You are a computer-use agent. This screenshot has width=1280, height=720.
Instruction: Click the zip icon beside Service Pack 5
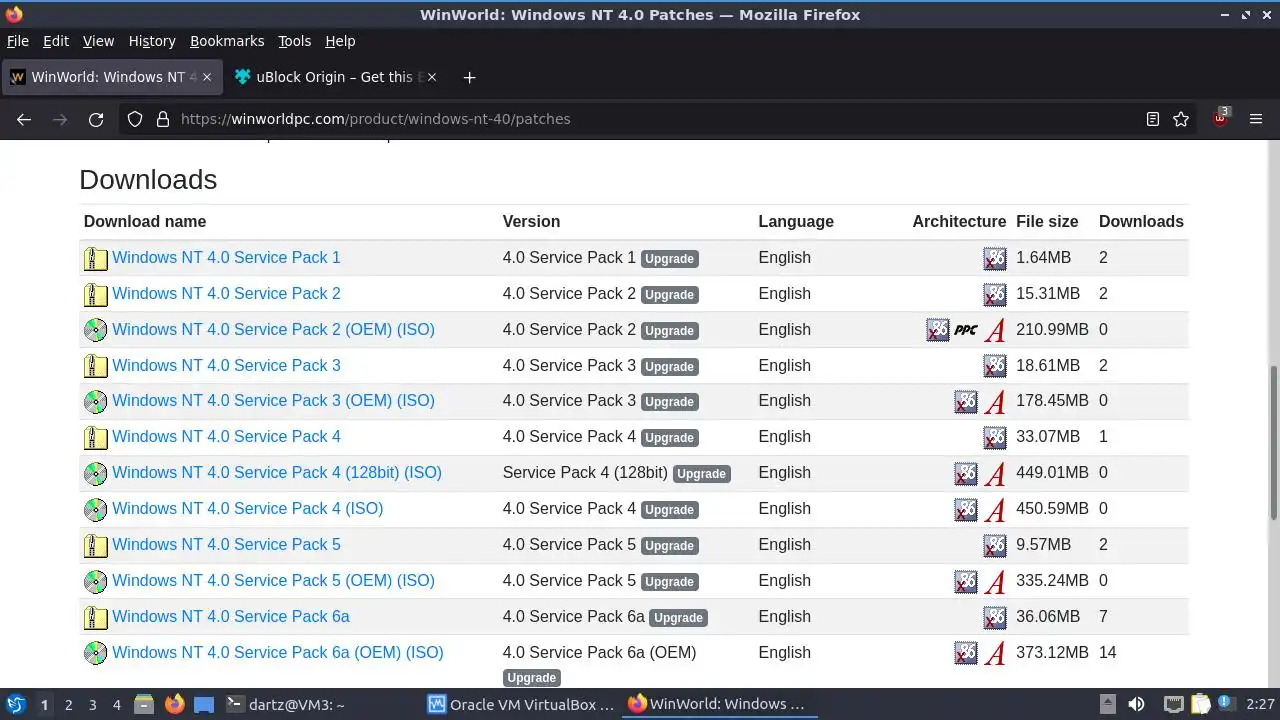point(95,546)
